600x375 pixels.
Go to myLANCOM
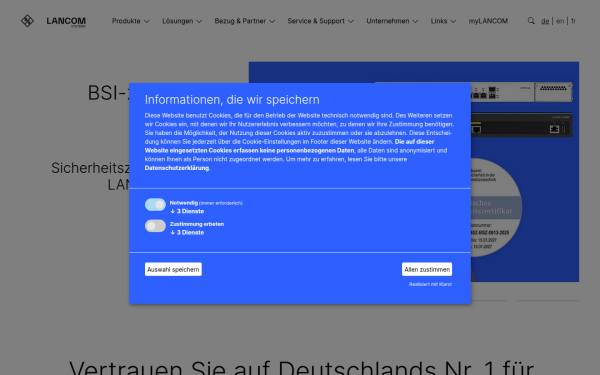tap(488, 21)
